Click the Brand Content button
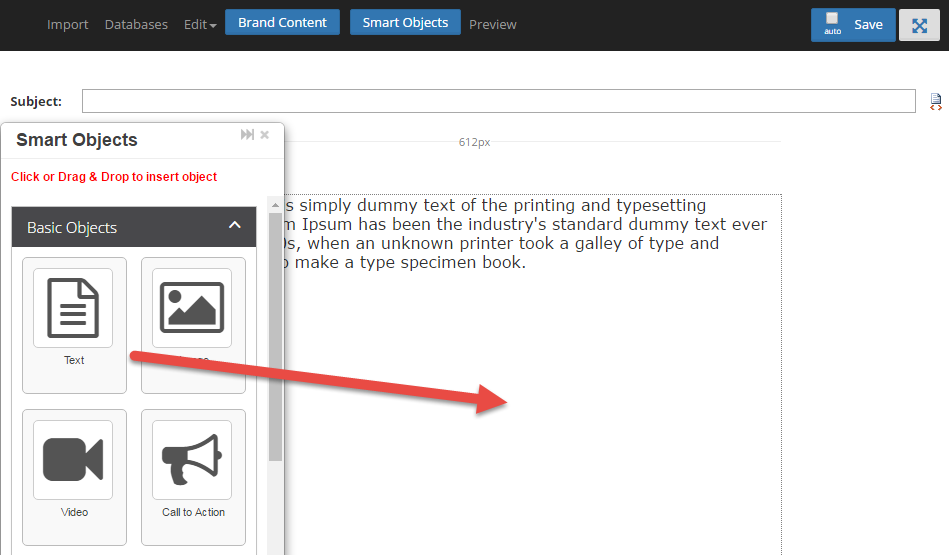Viewport: 949px width, 555px height. point(282,22)
